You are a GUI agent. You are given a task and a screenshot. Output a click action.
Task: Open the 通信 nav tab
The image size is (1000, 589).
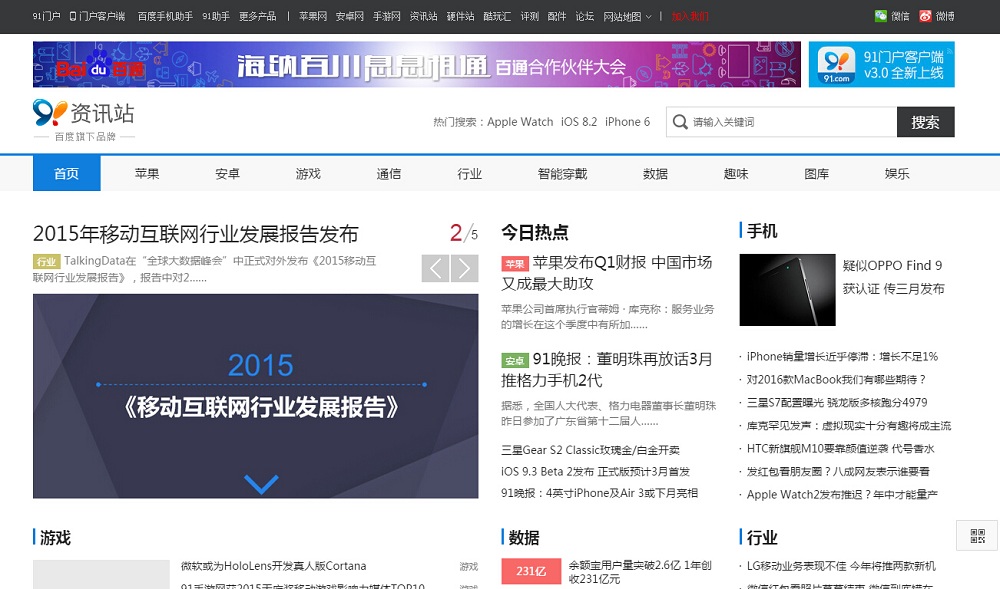click(388, 173)
